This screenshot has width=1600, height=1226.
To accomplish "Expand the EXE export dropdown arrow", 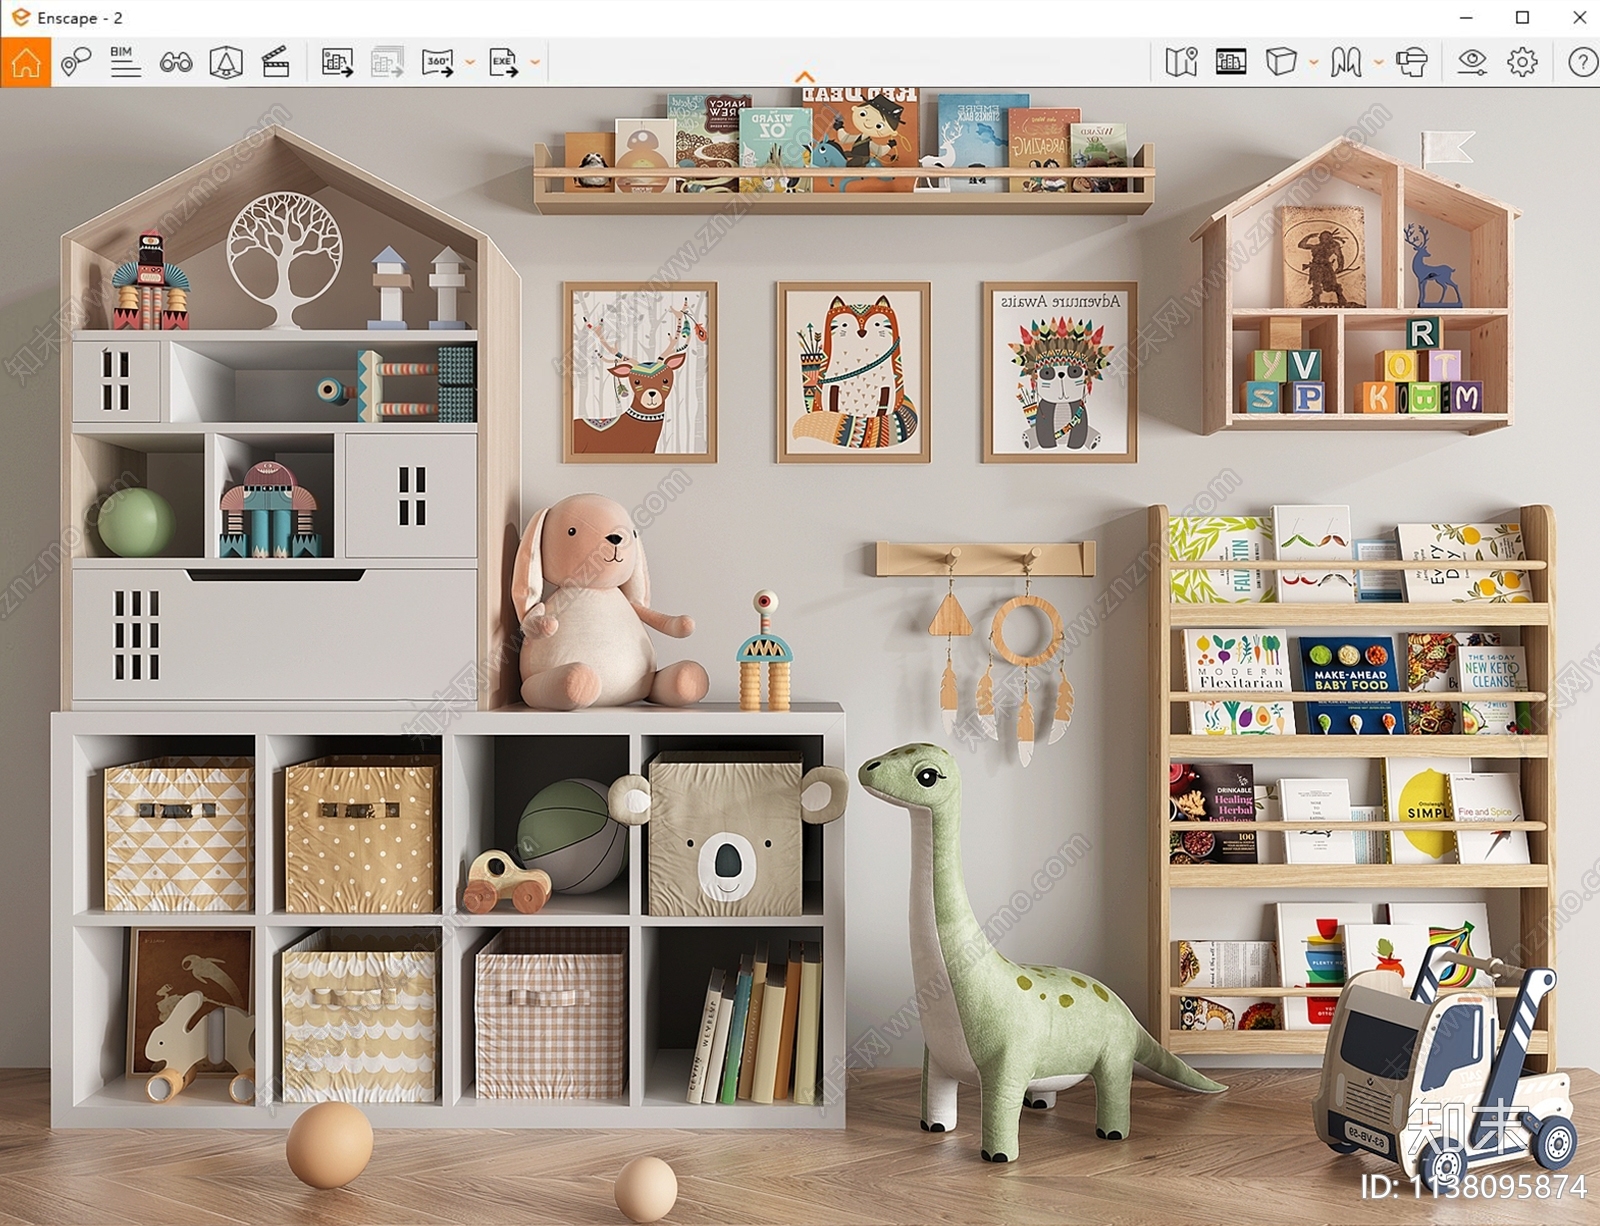I will click(535, 62).
